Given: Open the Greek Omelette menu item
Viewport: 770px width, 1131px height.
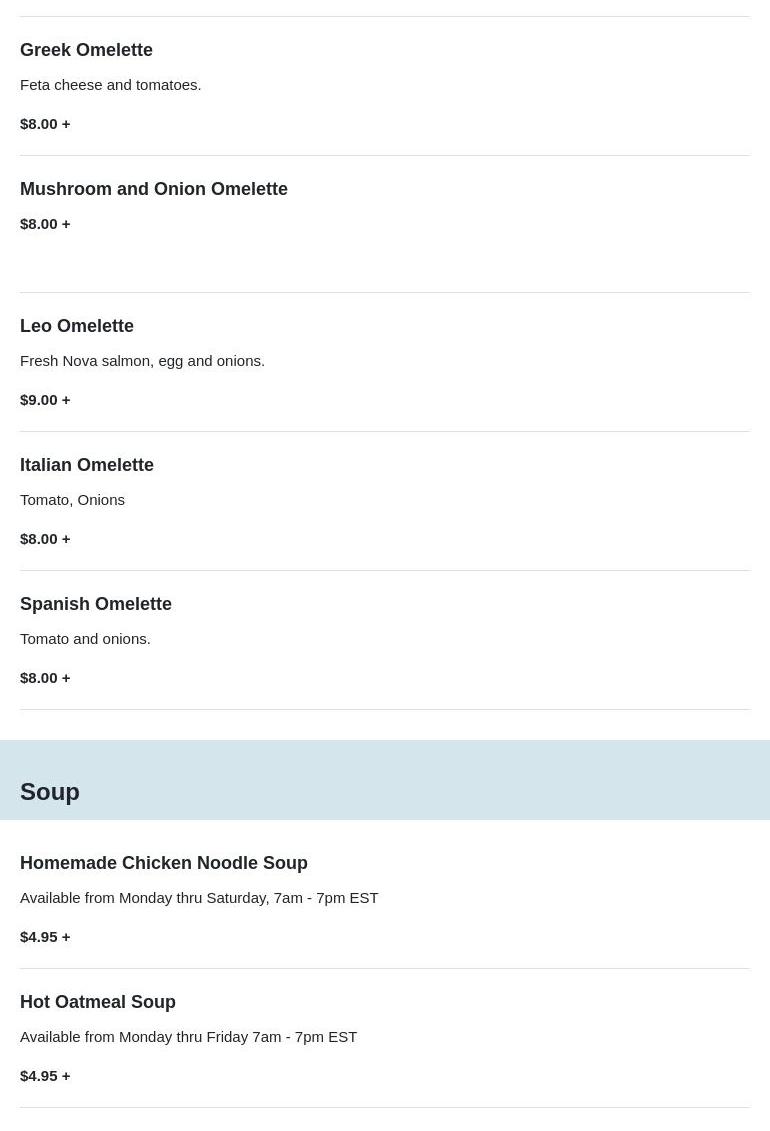Looking at the screenshot, I should [x=86, y=50].
